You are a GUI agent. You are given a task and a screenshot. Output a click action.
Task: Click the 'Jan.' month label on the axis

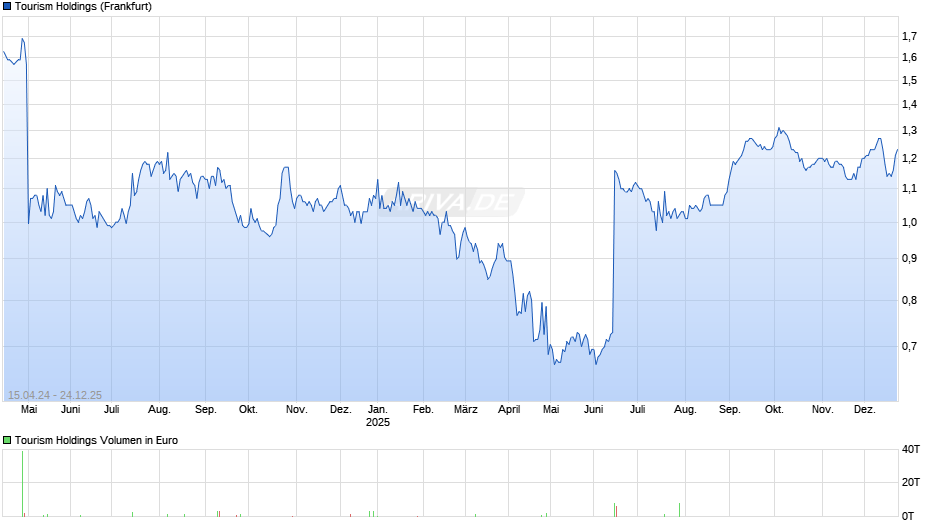tap(378, 410)
